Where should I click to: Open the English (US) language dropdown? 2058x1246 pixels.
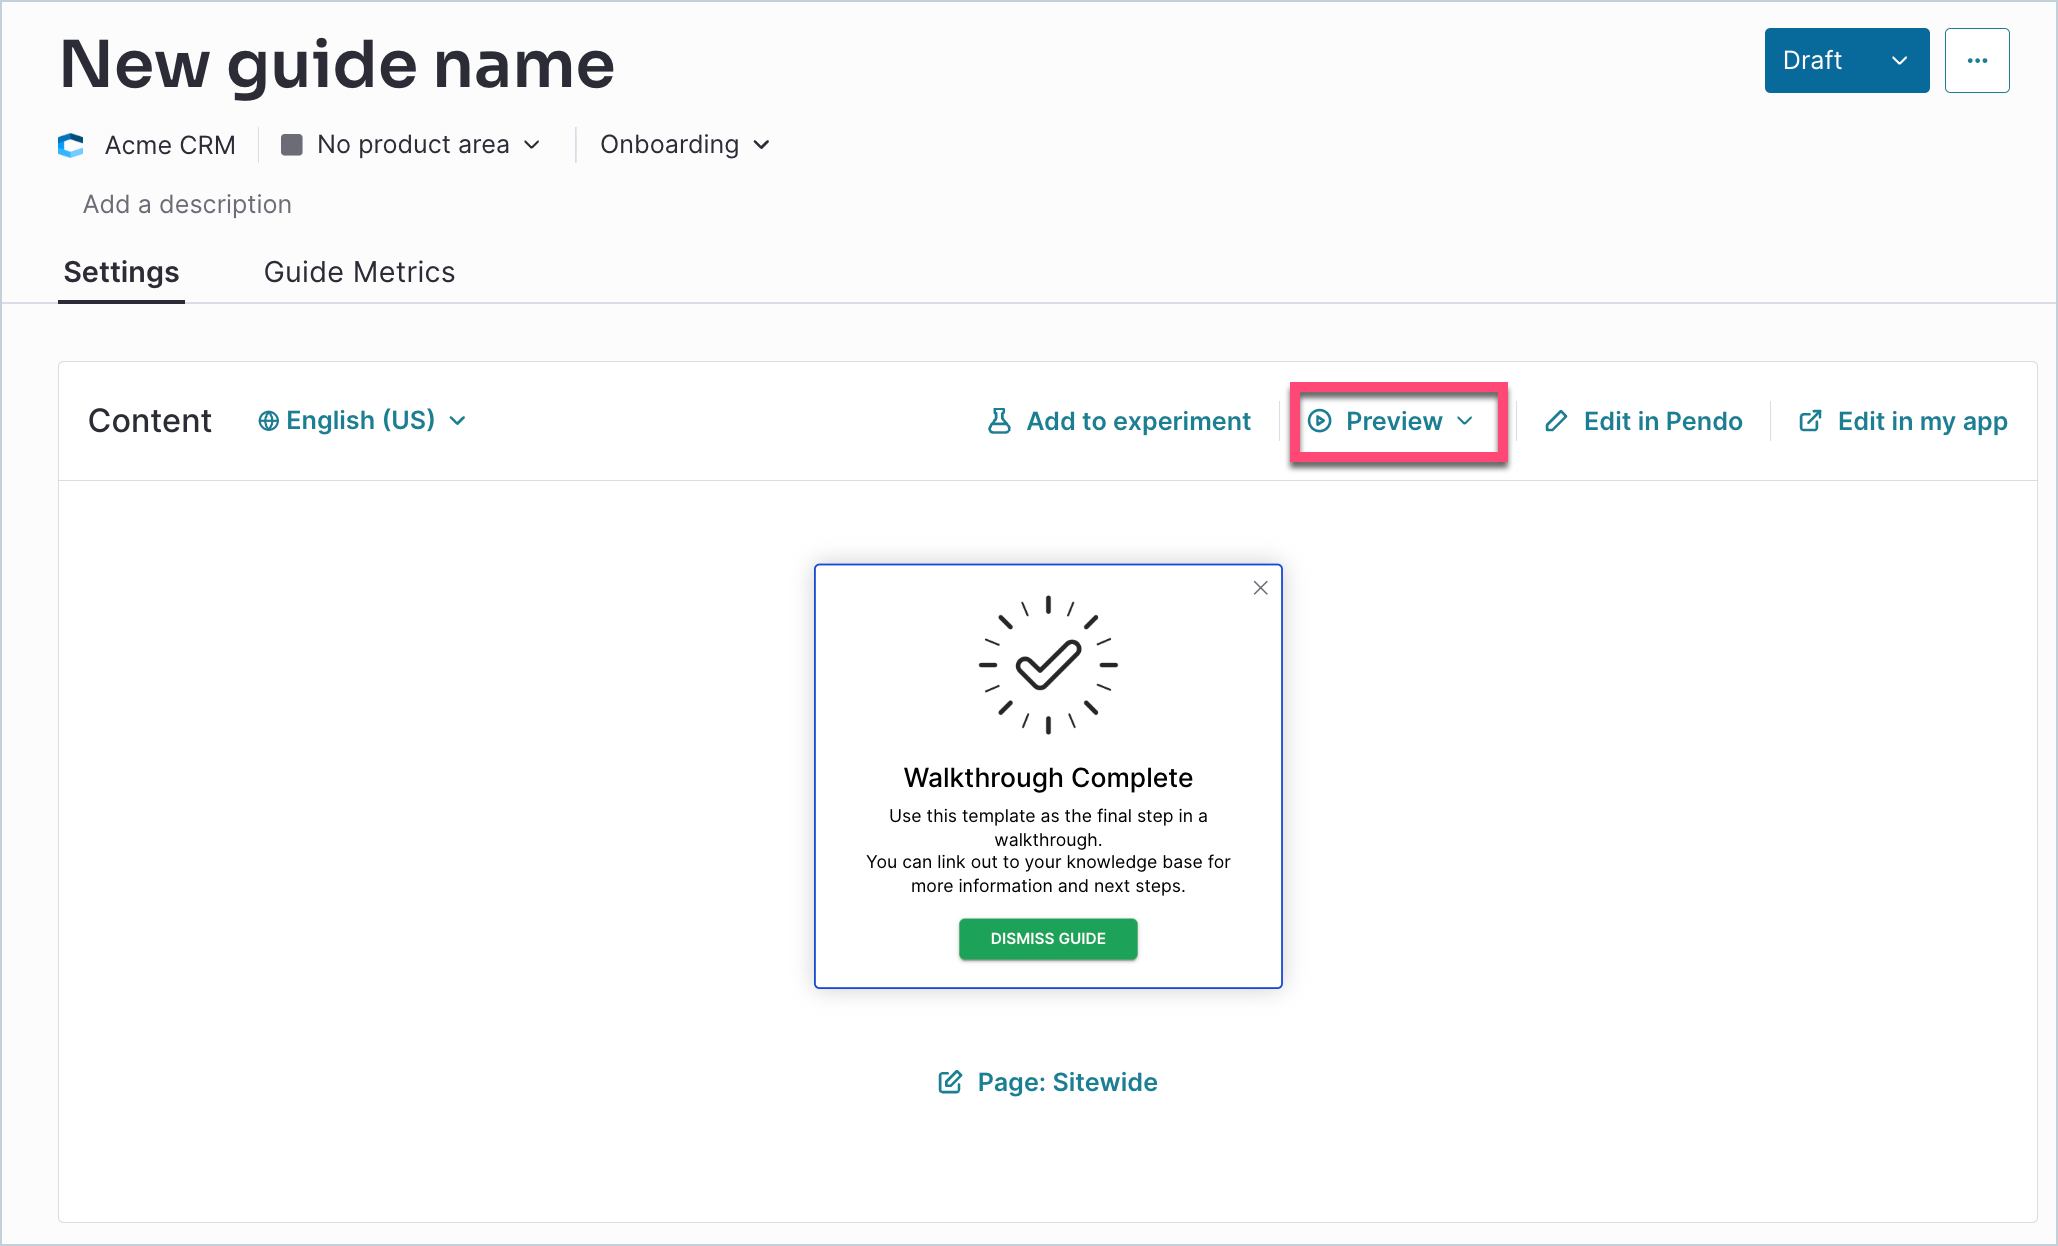coord(362,421)
